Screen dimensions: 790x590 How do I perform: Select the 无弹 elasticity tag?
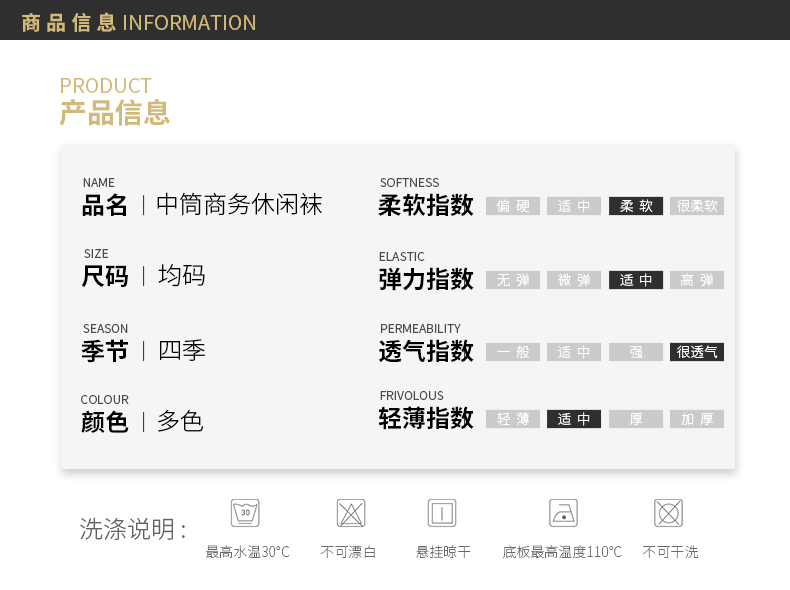tap(513, 280)
